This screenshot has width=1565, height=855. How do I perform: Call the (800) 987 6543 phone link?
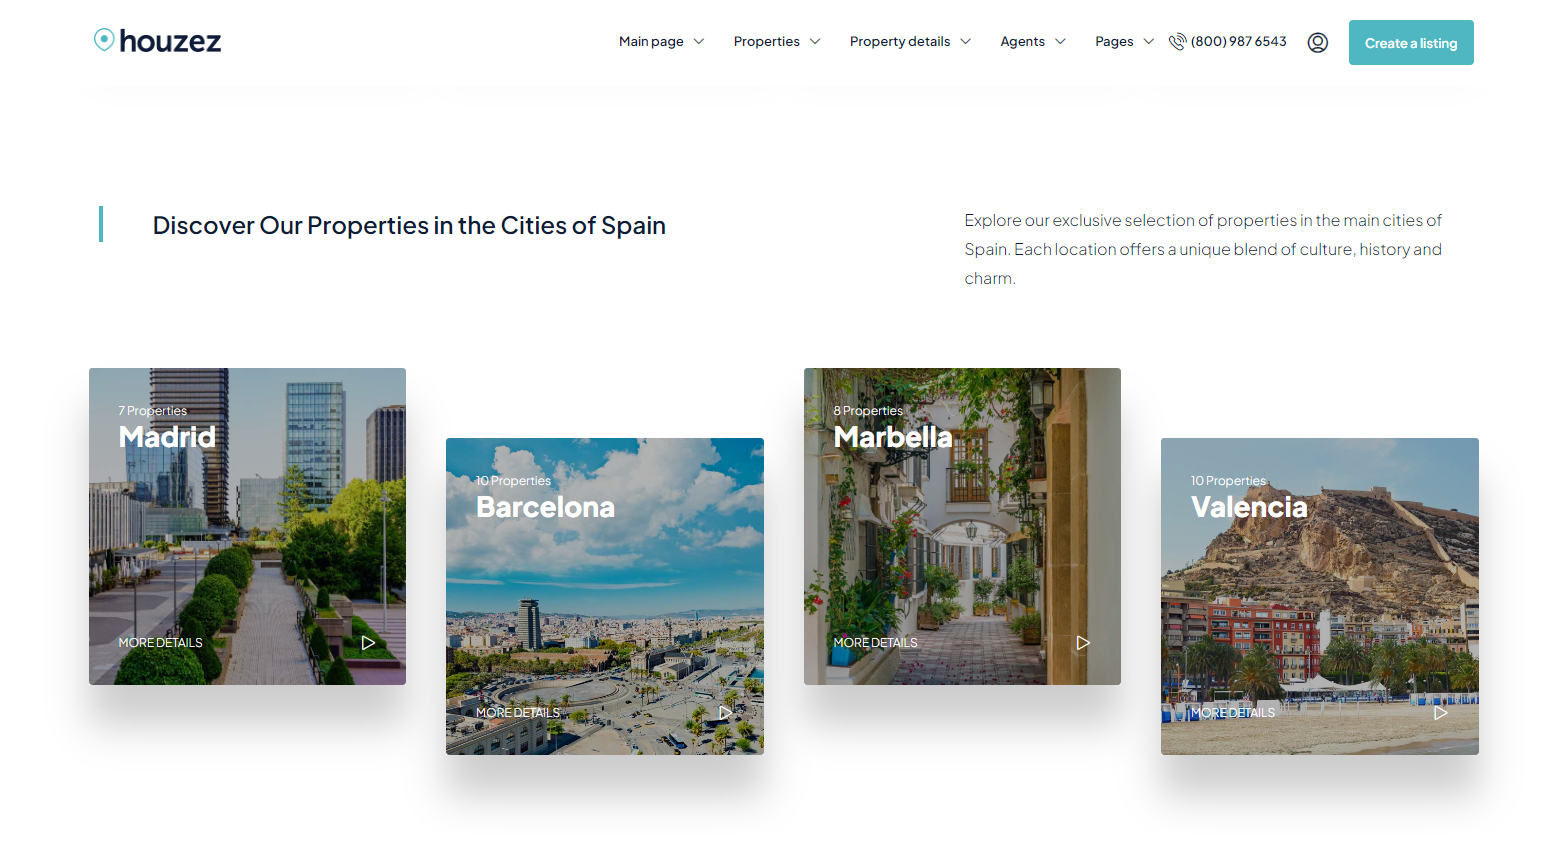[1238, 42]
